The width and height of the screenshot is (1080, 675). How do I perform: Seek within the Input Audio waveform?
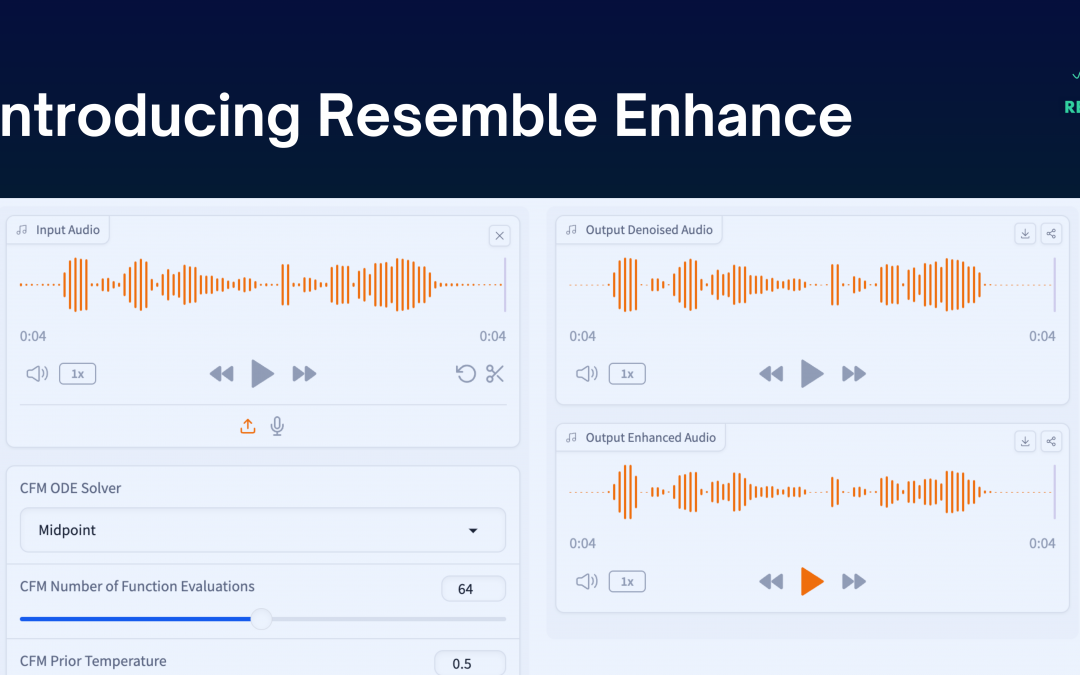click(x=262, y=284)
